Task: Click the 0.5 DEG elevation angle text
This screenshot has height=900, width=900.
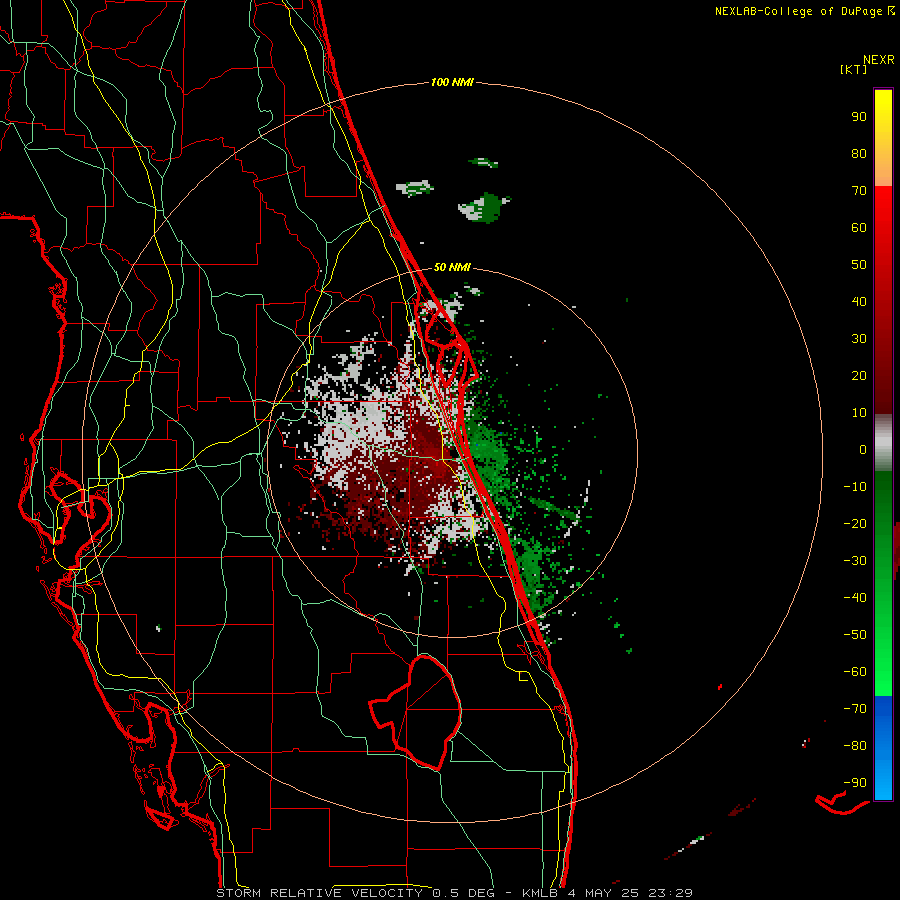Action: coord(464,893)
